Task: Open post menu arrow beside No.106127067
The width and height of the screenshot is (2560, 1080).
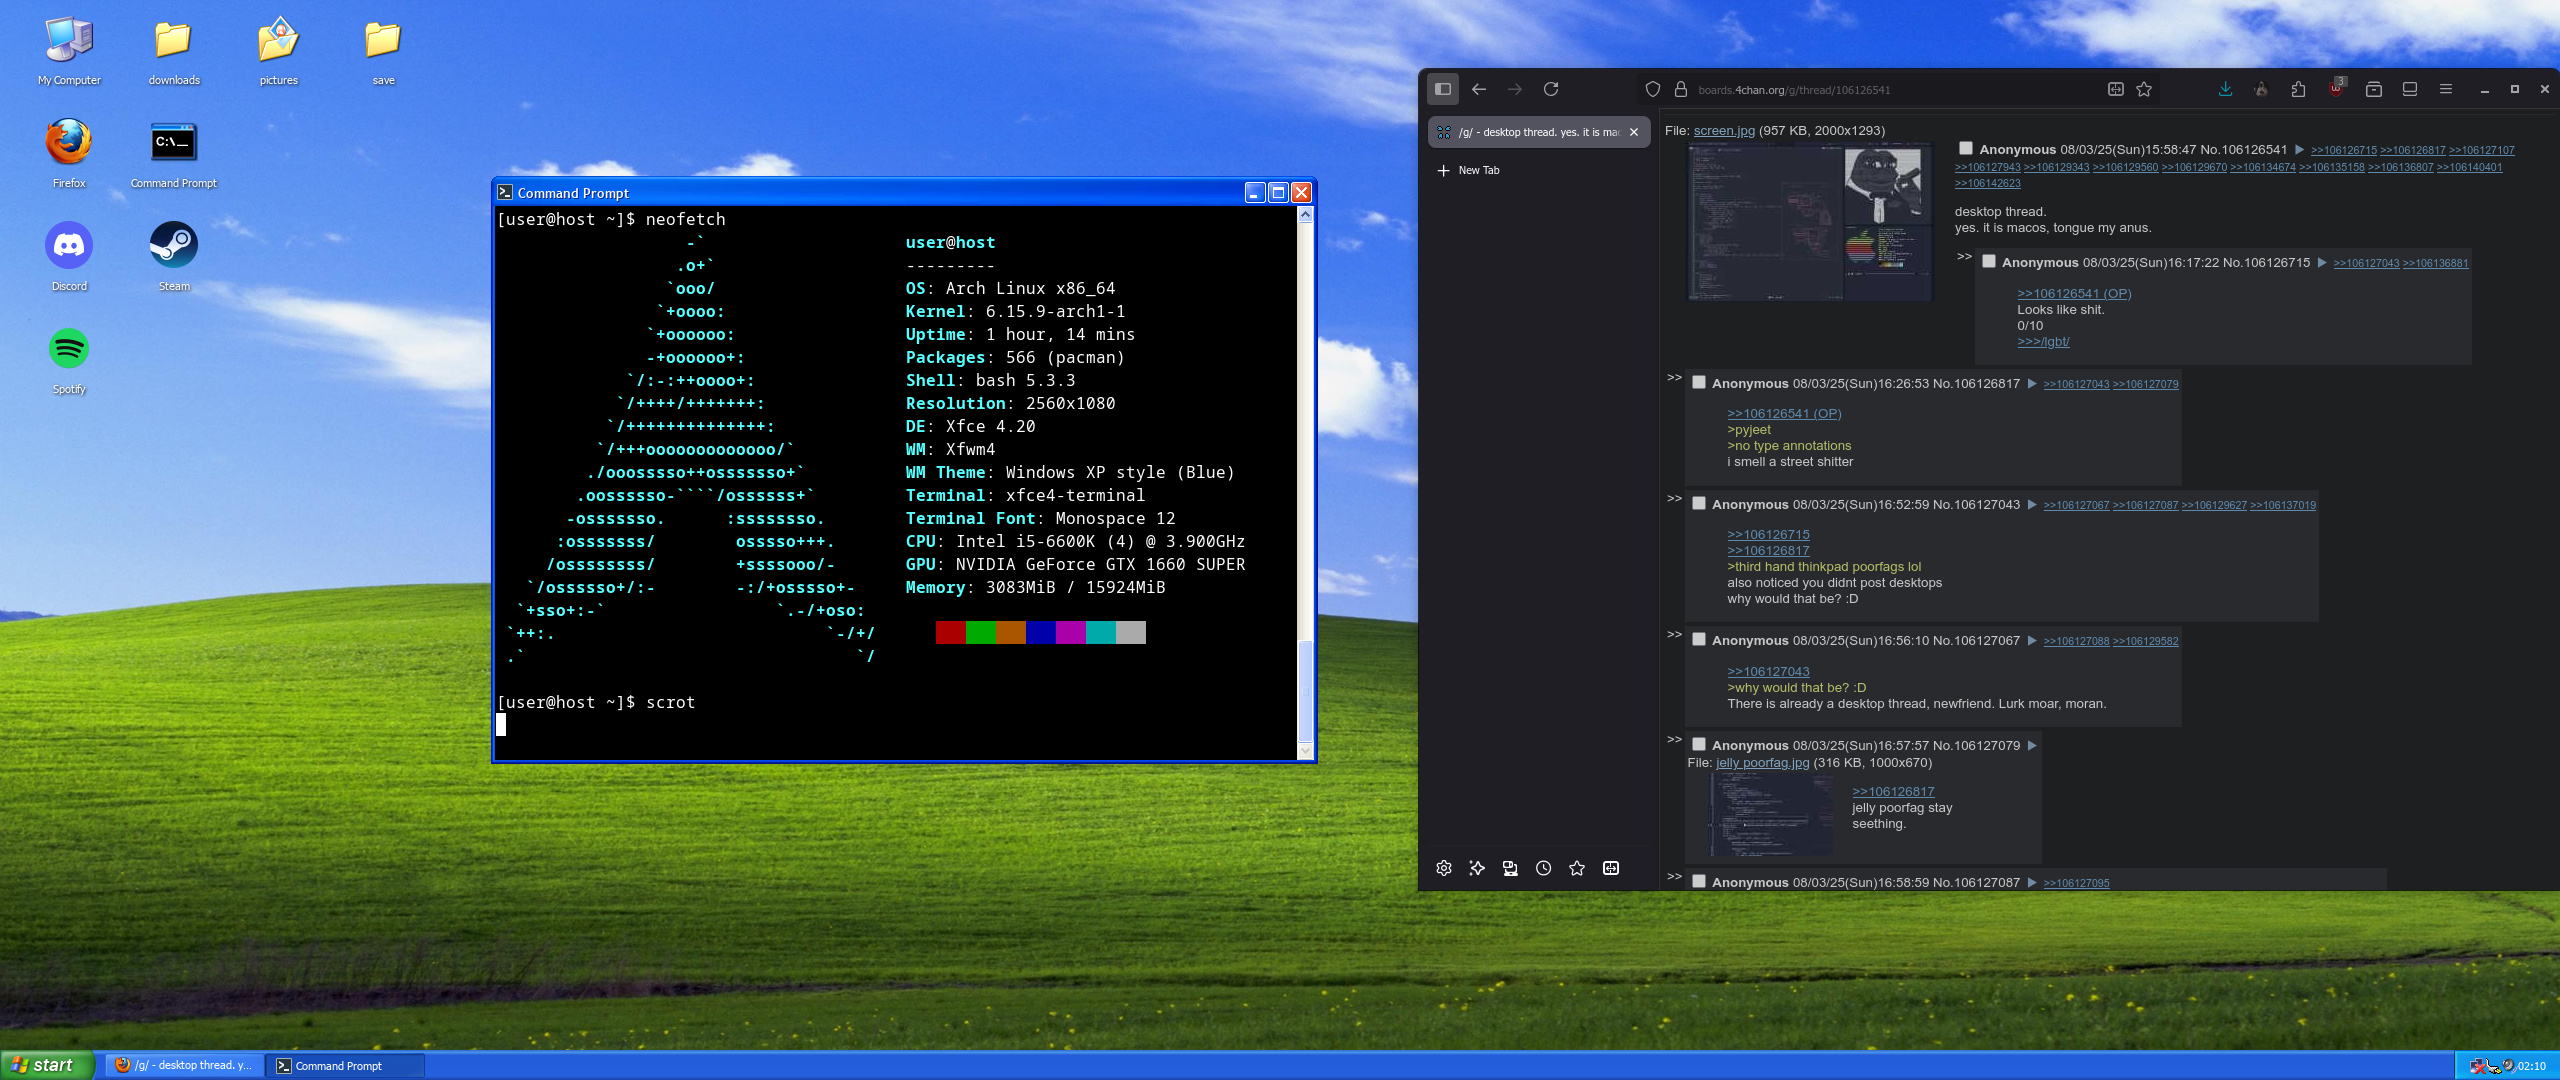Action: [x=2032, y=641]
